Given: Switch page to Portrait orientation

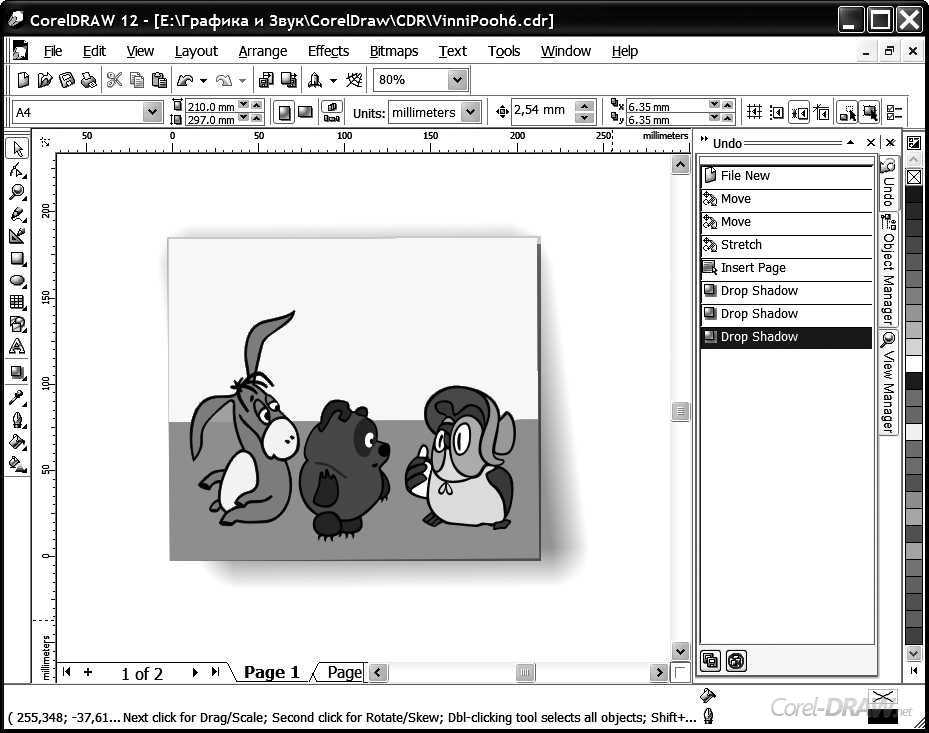Looking at the screenshot, I should (285, 112).
